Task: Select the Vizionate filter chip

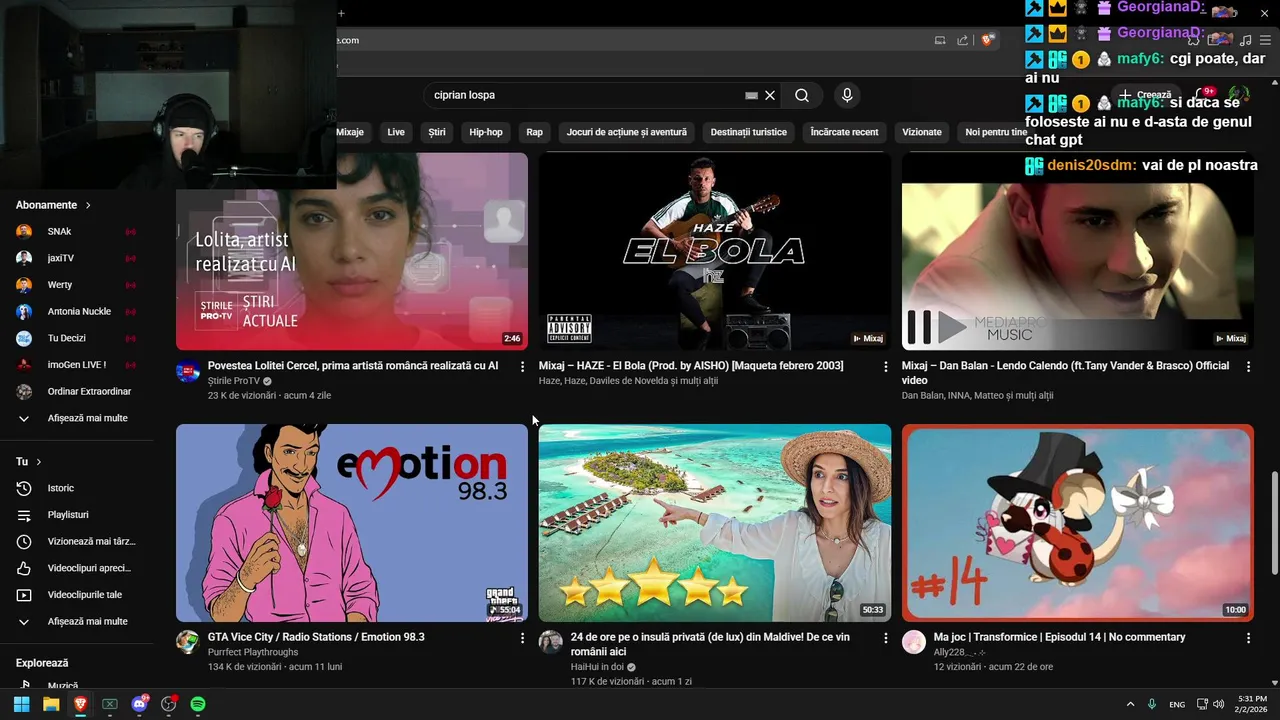Action: click(x=922, y=132)
